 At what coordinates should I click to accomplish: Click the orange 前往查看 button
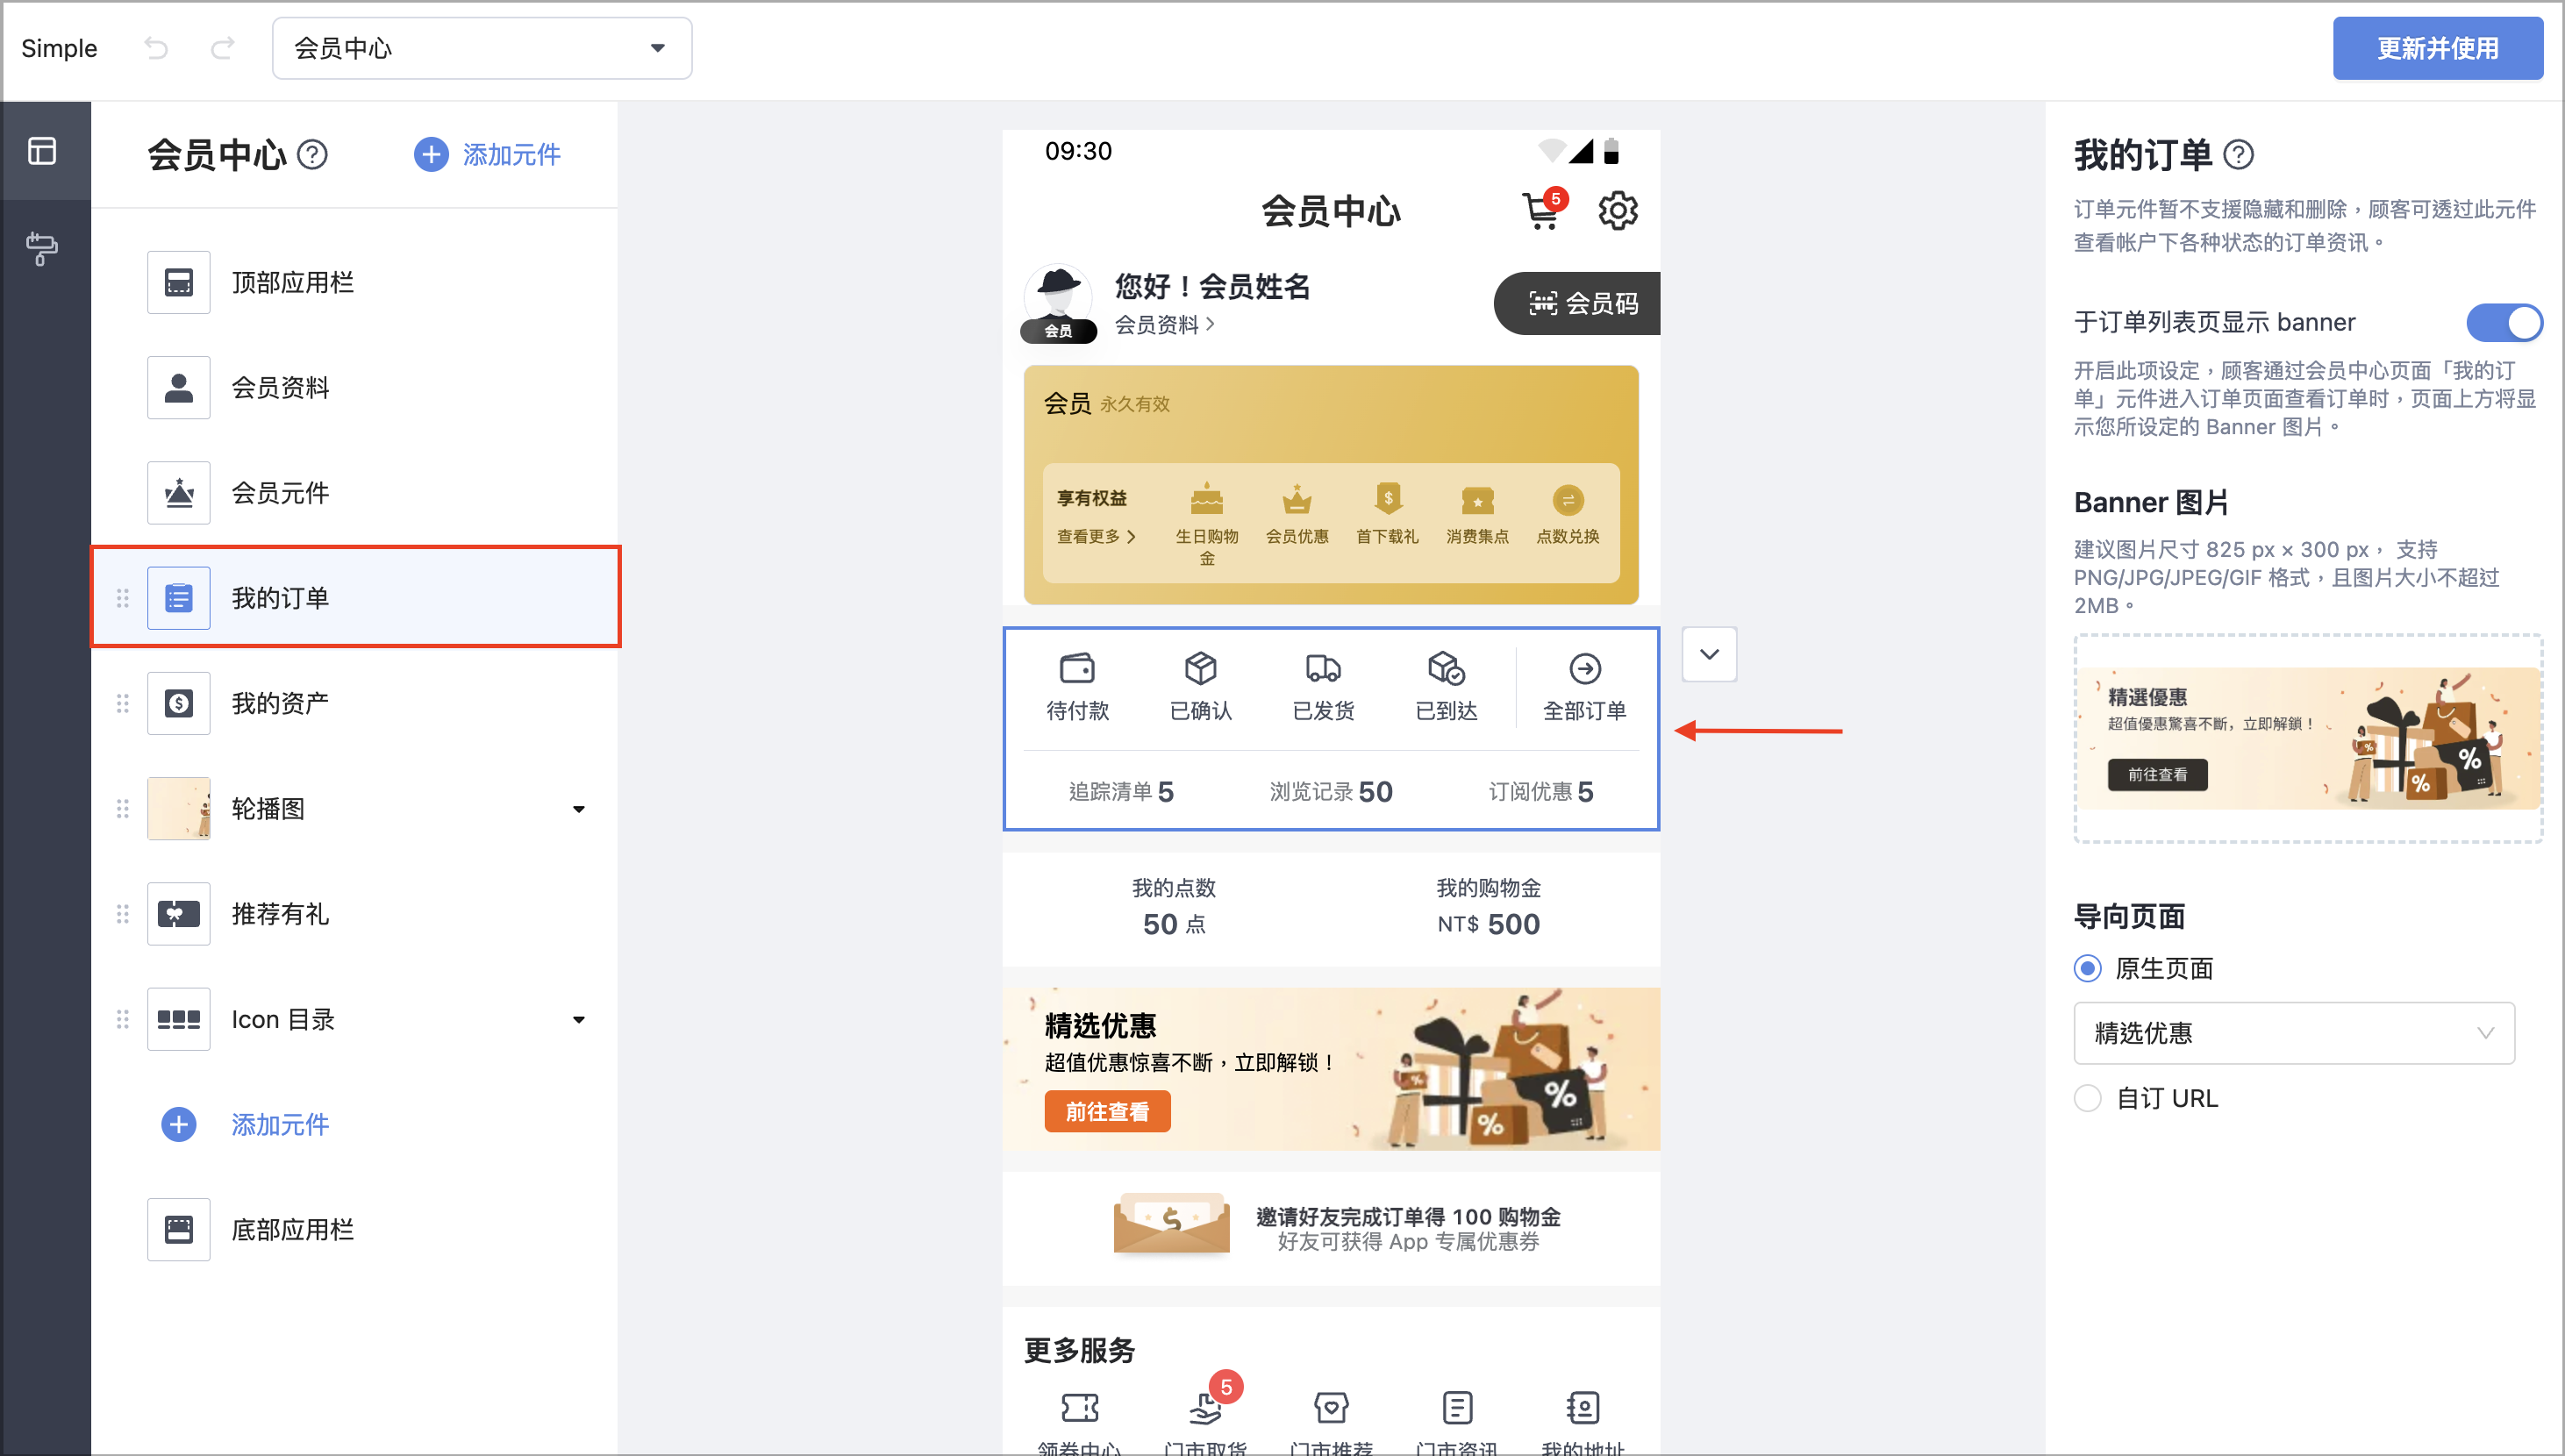(1107, 1112)
